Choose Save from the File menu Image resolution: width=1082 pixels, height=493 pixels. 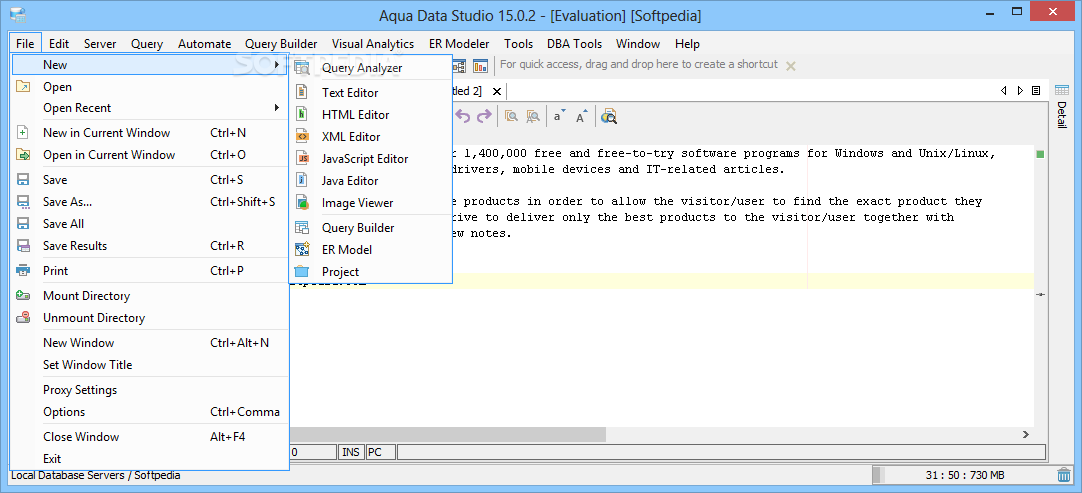click(149, 180)
